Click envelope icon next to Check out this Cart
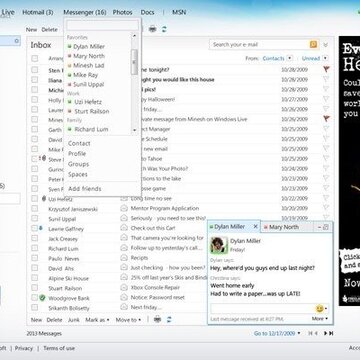 pos(124,228)
